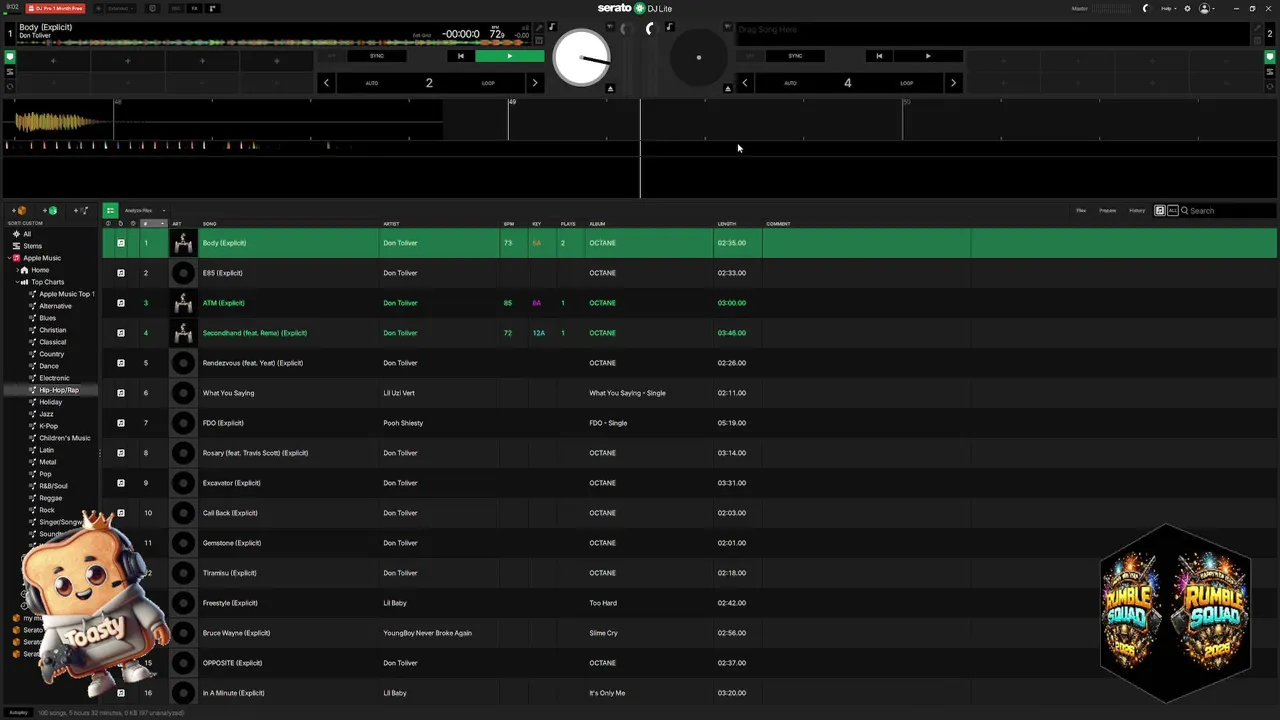Open user account dropdown
Image resolution: width=1280 pixels, height=720 pixels.
coord(1208,8)
